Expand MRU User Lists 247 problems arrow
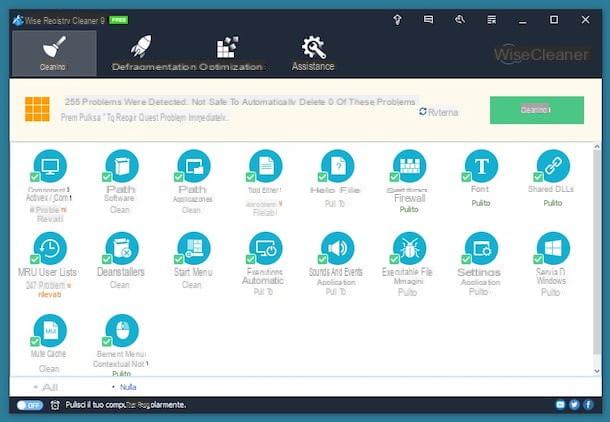Viewport: 610px width, 422px height. click(69, 285)
